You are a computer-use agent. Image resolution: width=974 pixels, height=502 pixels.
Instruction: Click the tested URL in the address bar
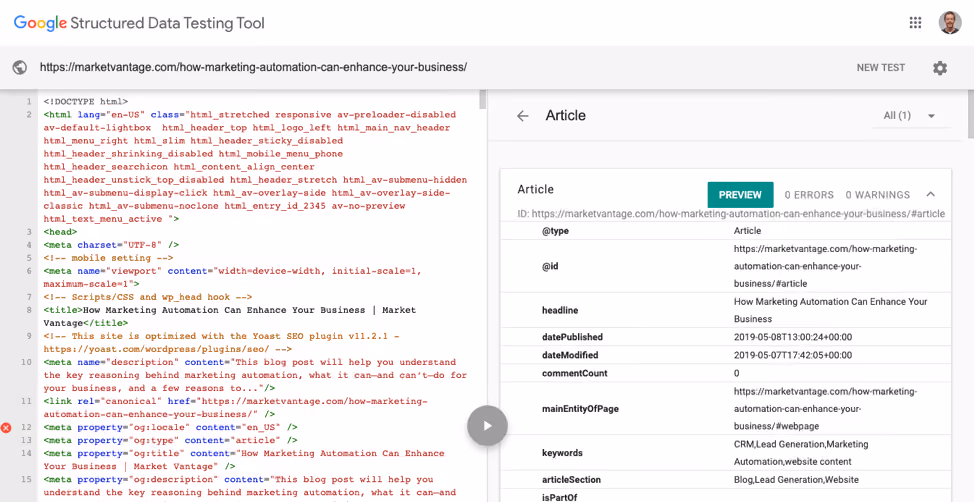click(253, 67)
